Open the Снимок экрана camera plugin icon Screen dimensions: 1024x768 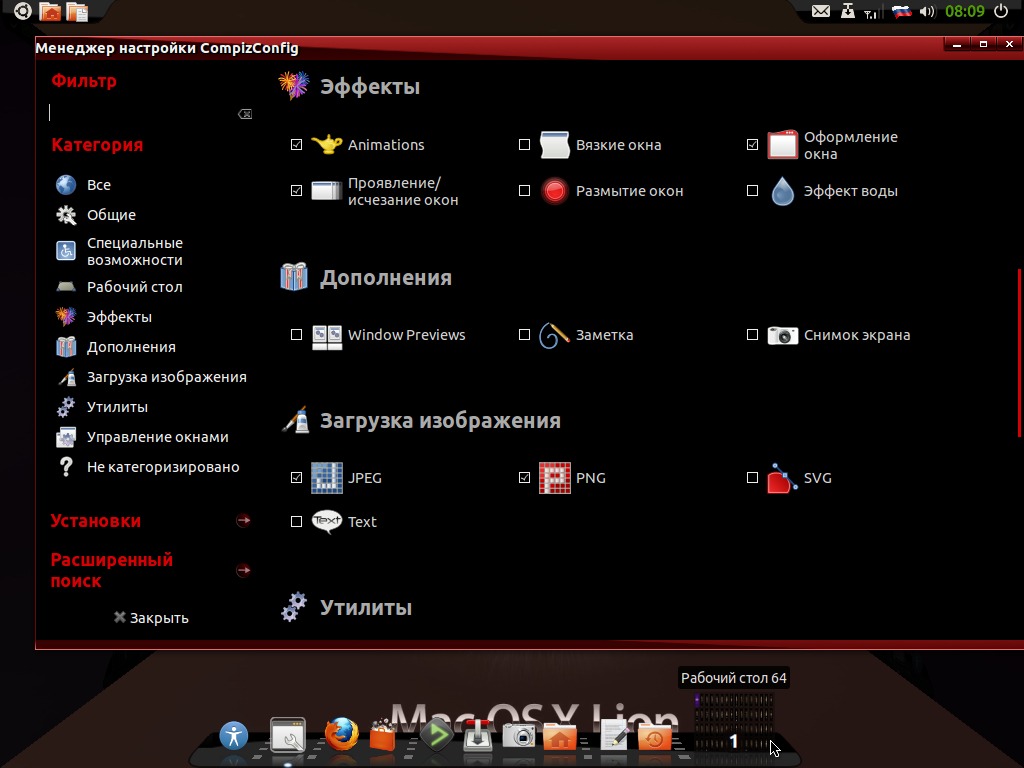(x=782, y=335)
